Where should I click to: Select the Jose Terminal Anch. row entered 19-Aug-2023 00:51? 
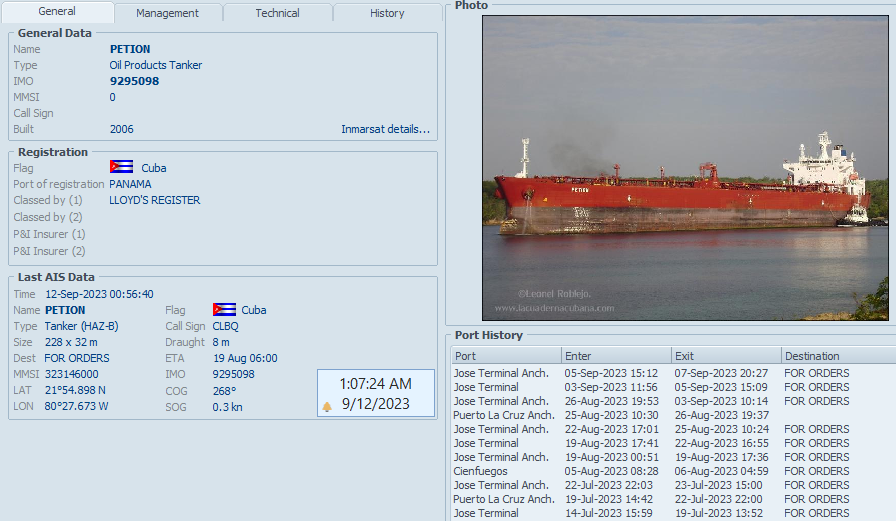(x=673, y=457)
